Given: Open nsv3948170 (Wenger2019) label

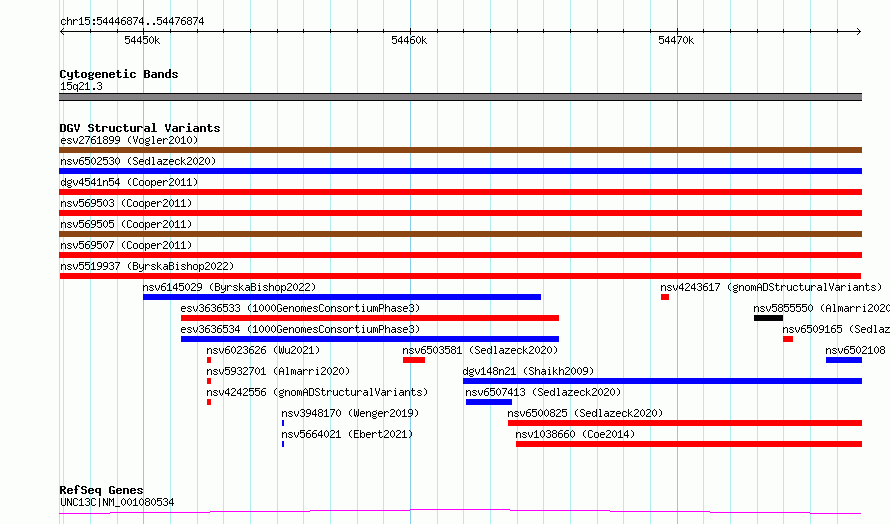Looking at the screenshot, I should click(x=350, y=413).
